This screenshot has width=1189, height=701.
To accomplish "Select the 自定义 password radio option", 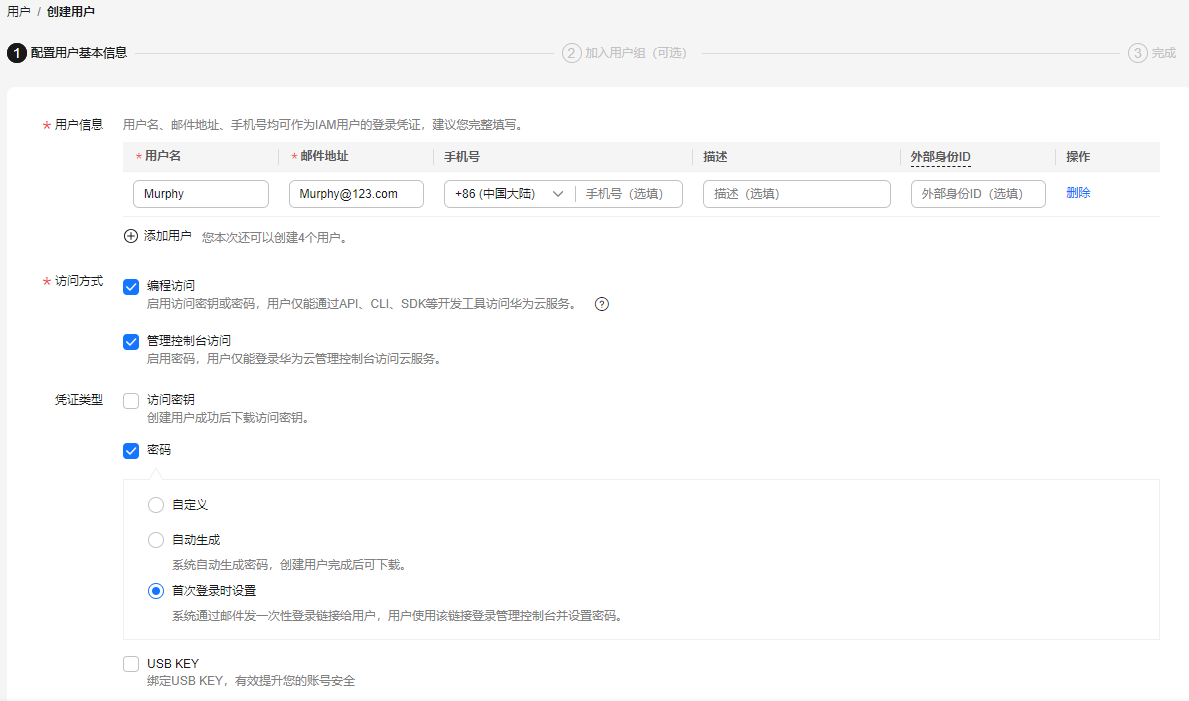I will click(x=156, y=505).
